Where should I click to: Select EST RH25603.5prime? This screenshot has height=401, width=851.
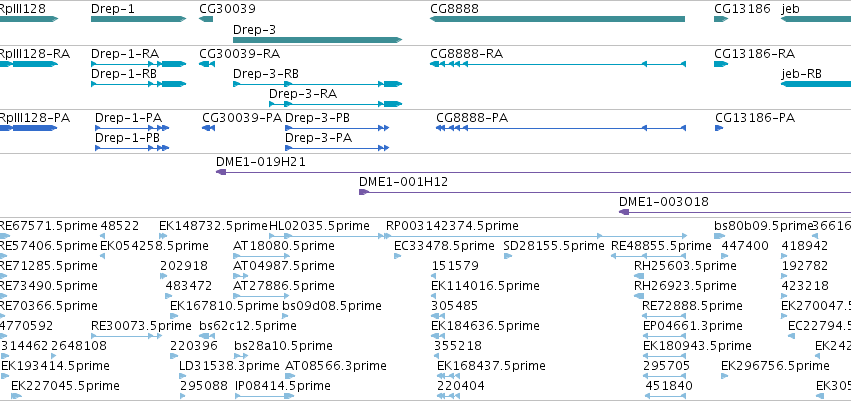coord(685,266)
